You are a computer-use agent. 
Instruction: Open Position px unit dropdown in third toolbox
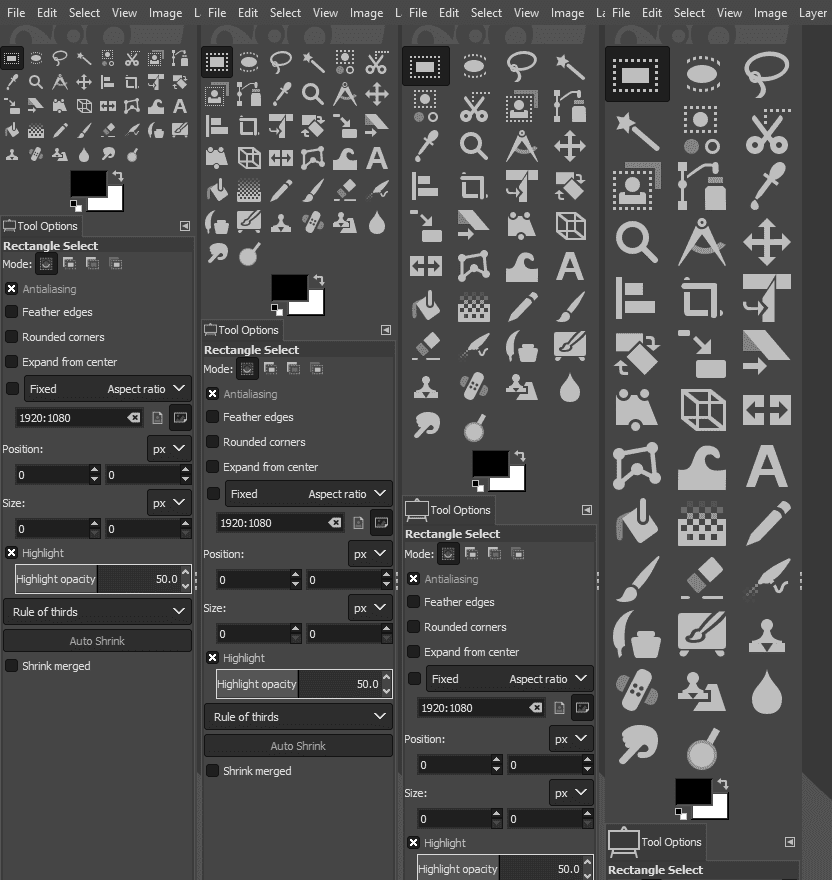[571, 739]
